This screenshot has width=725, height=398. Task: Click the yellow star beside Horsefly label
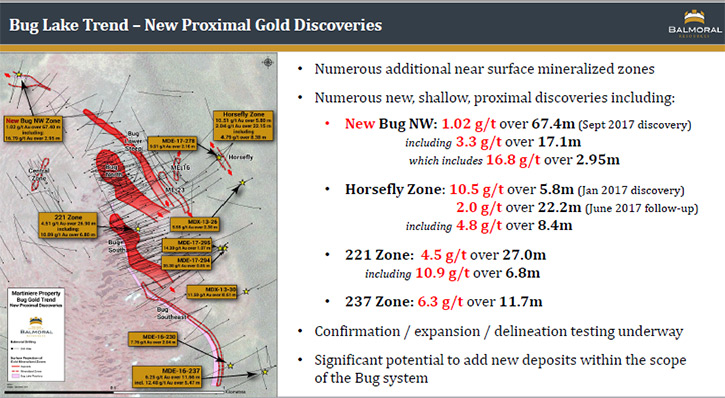(219, 158)
